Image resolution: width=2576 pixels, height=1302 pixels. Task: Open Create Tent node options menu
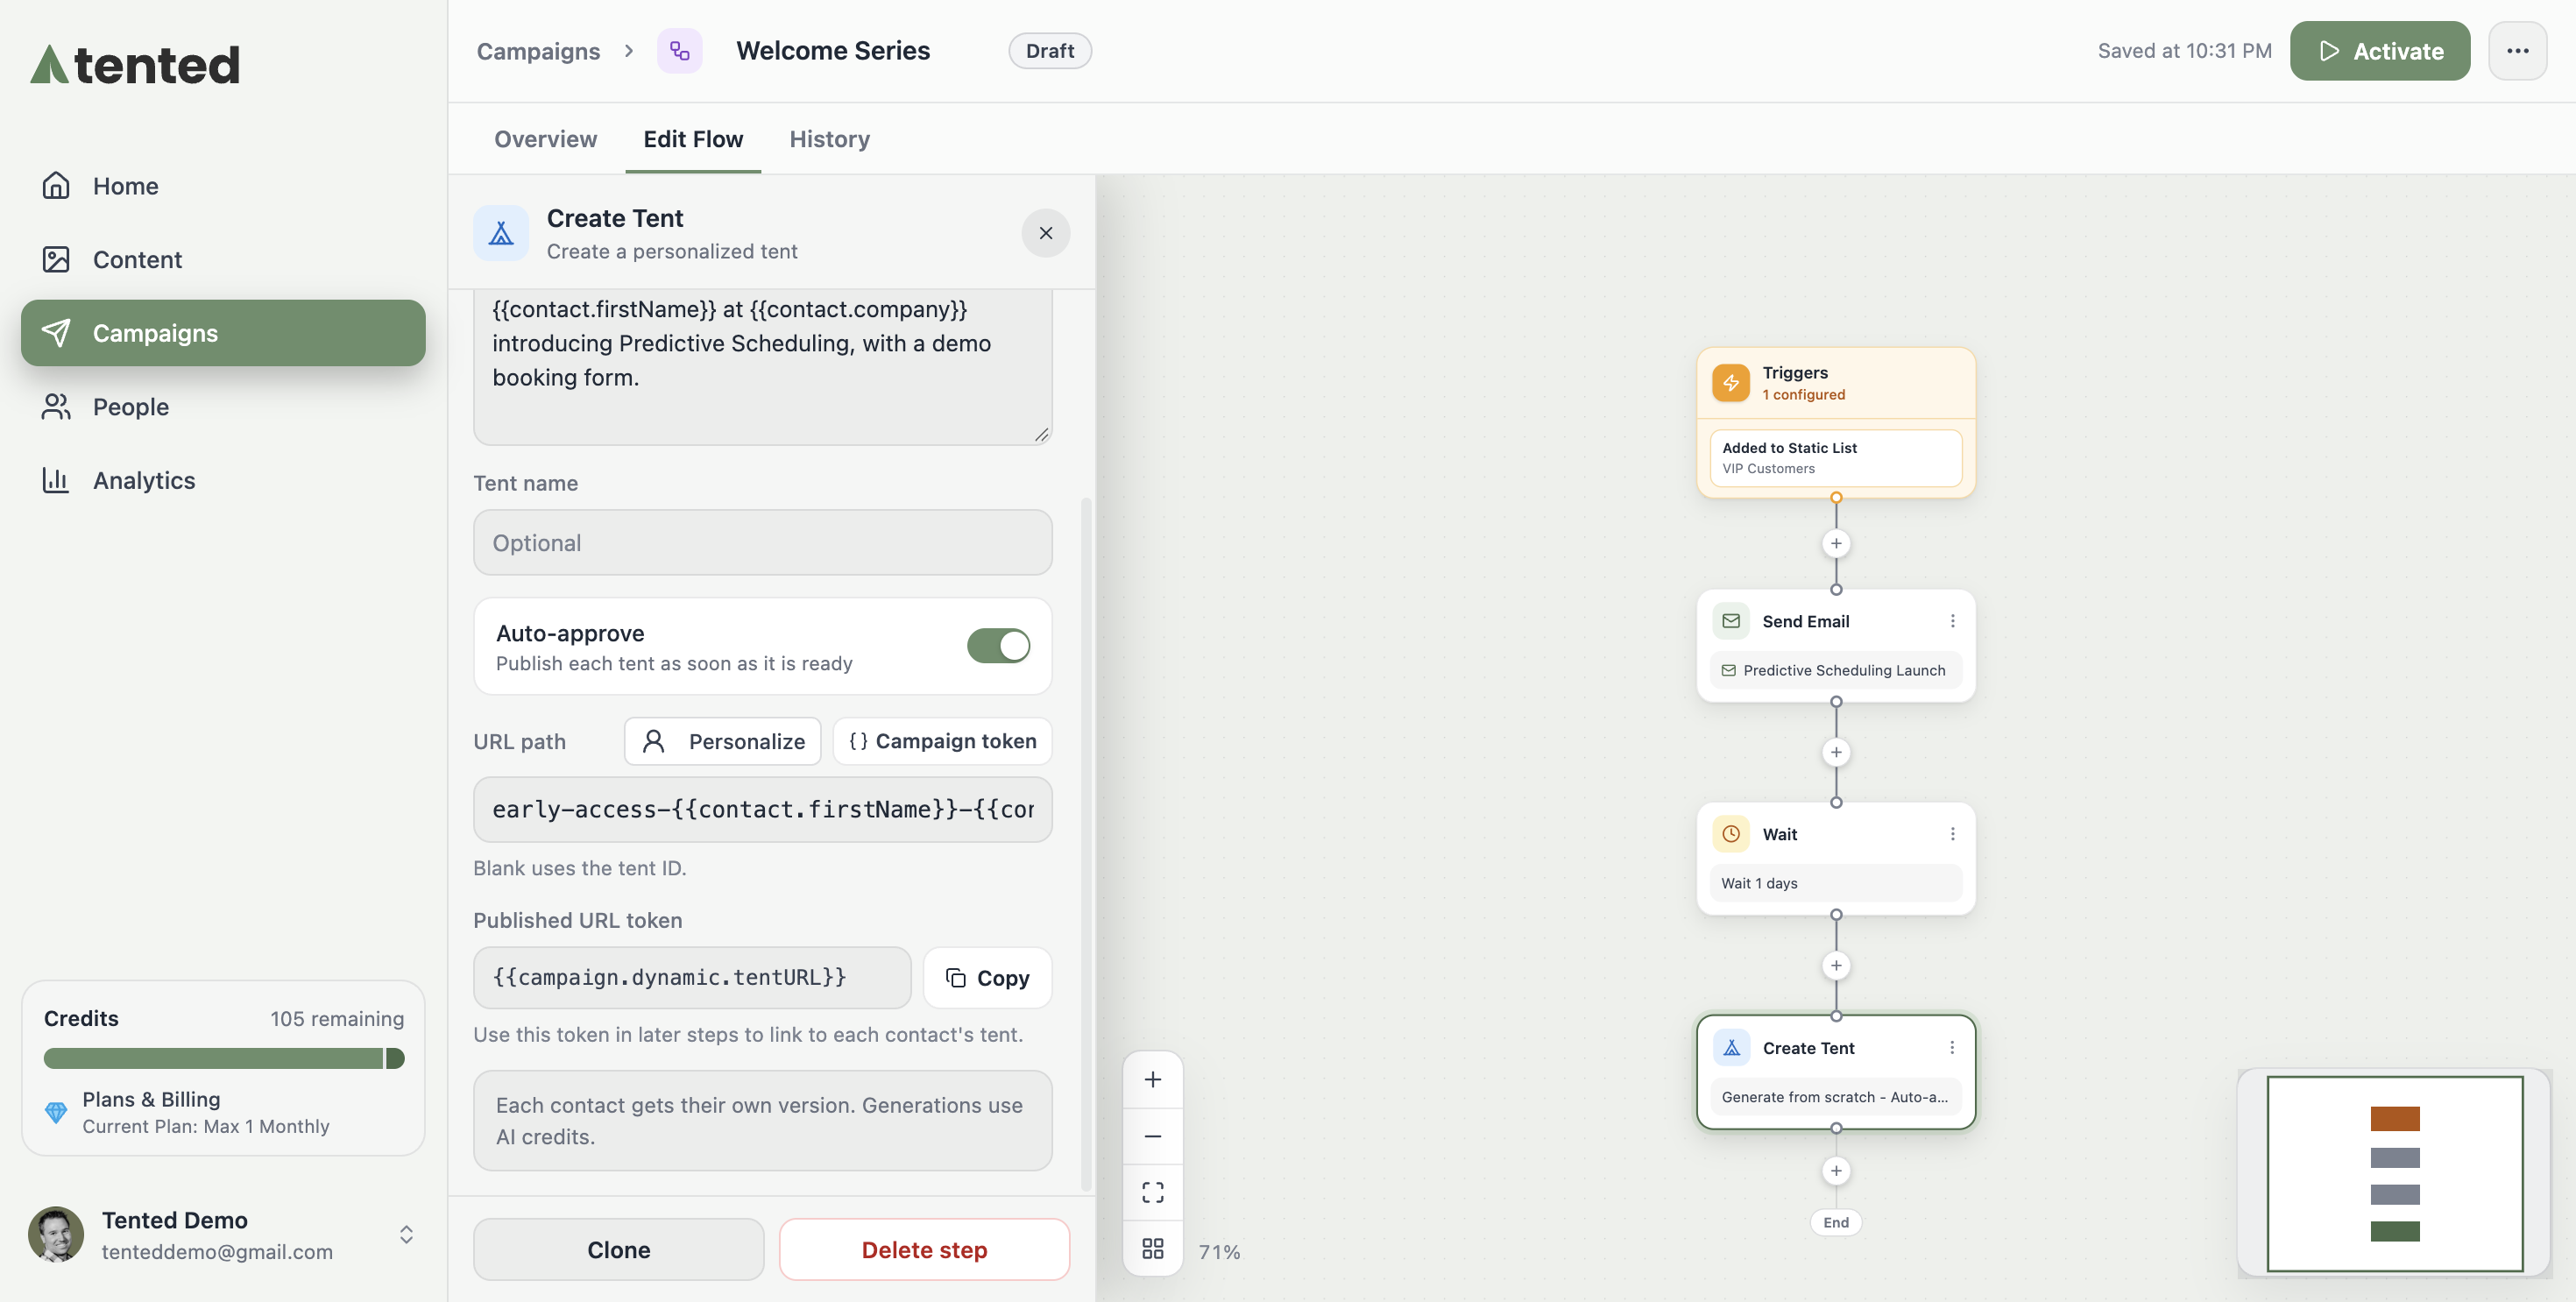point(1951,1047)
